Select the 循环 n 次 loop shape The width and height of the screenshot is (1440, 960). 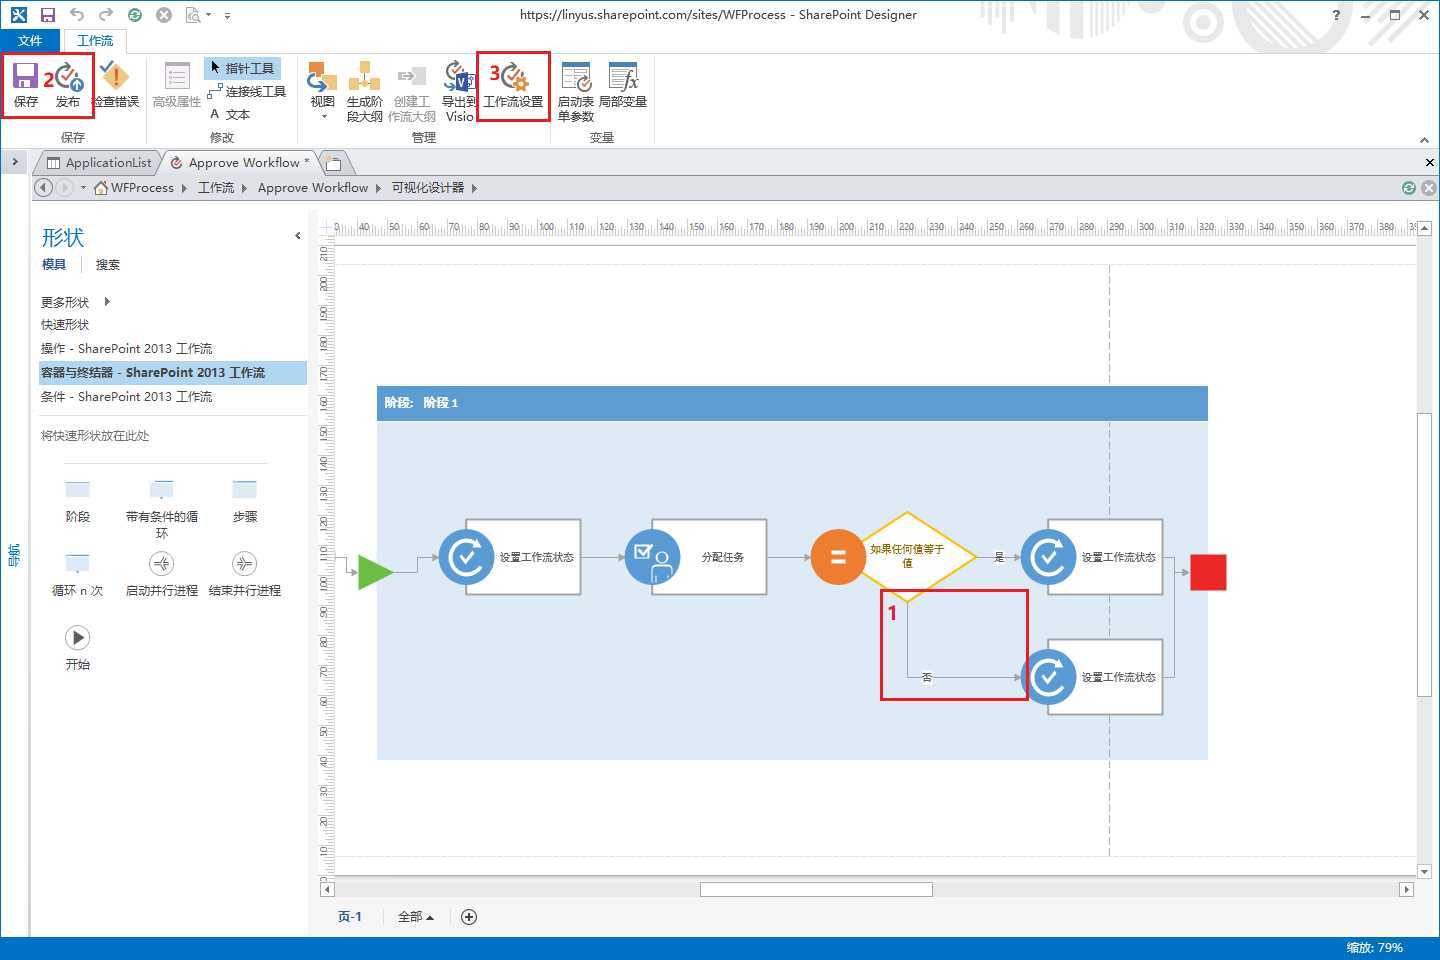click(x=78, y=575)
